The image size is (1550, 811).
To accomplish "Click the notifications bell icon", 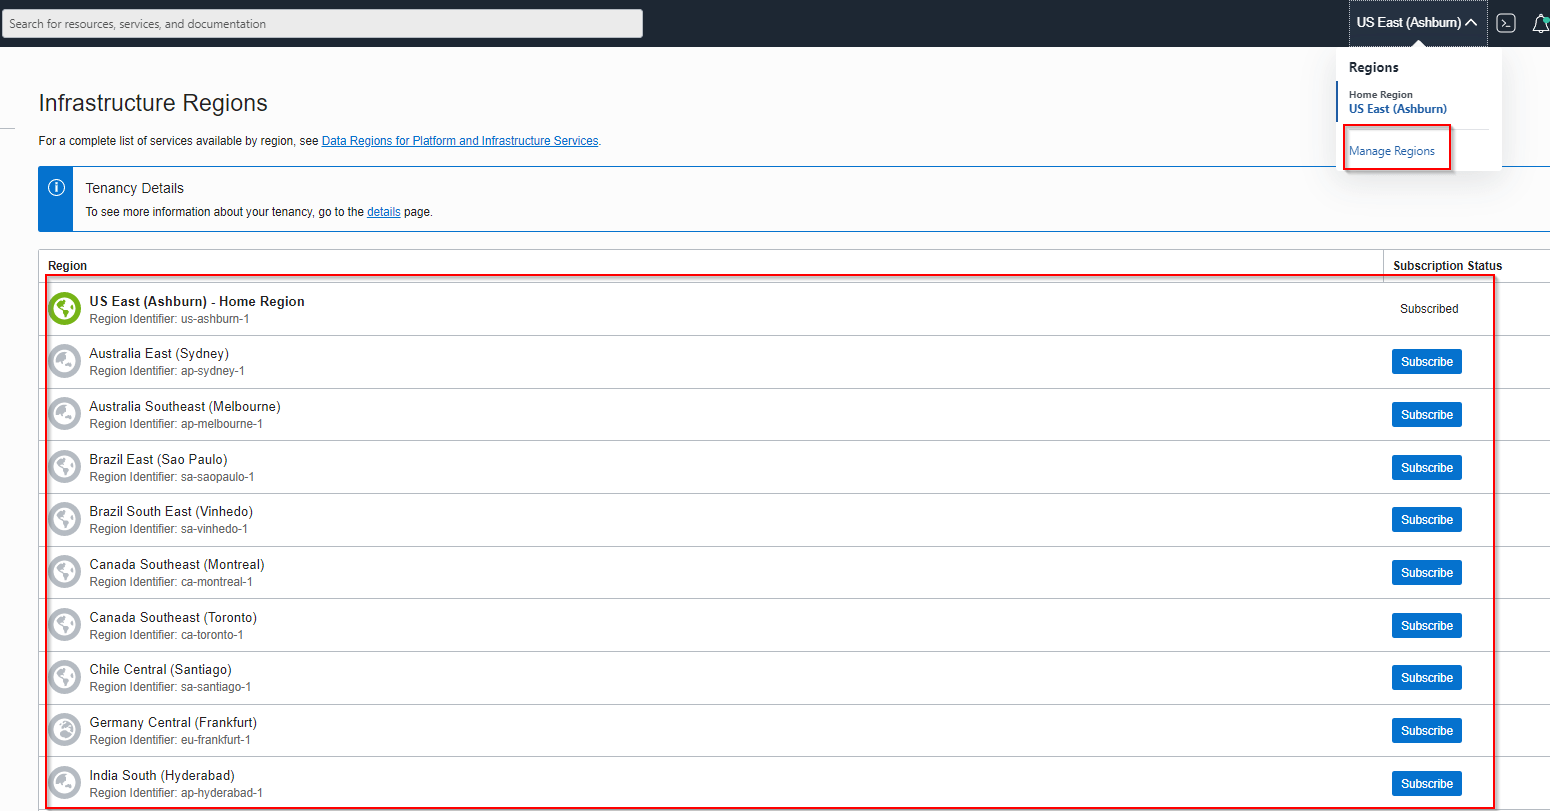I will [1540, 23].
